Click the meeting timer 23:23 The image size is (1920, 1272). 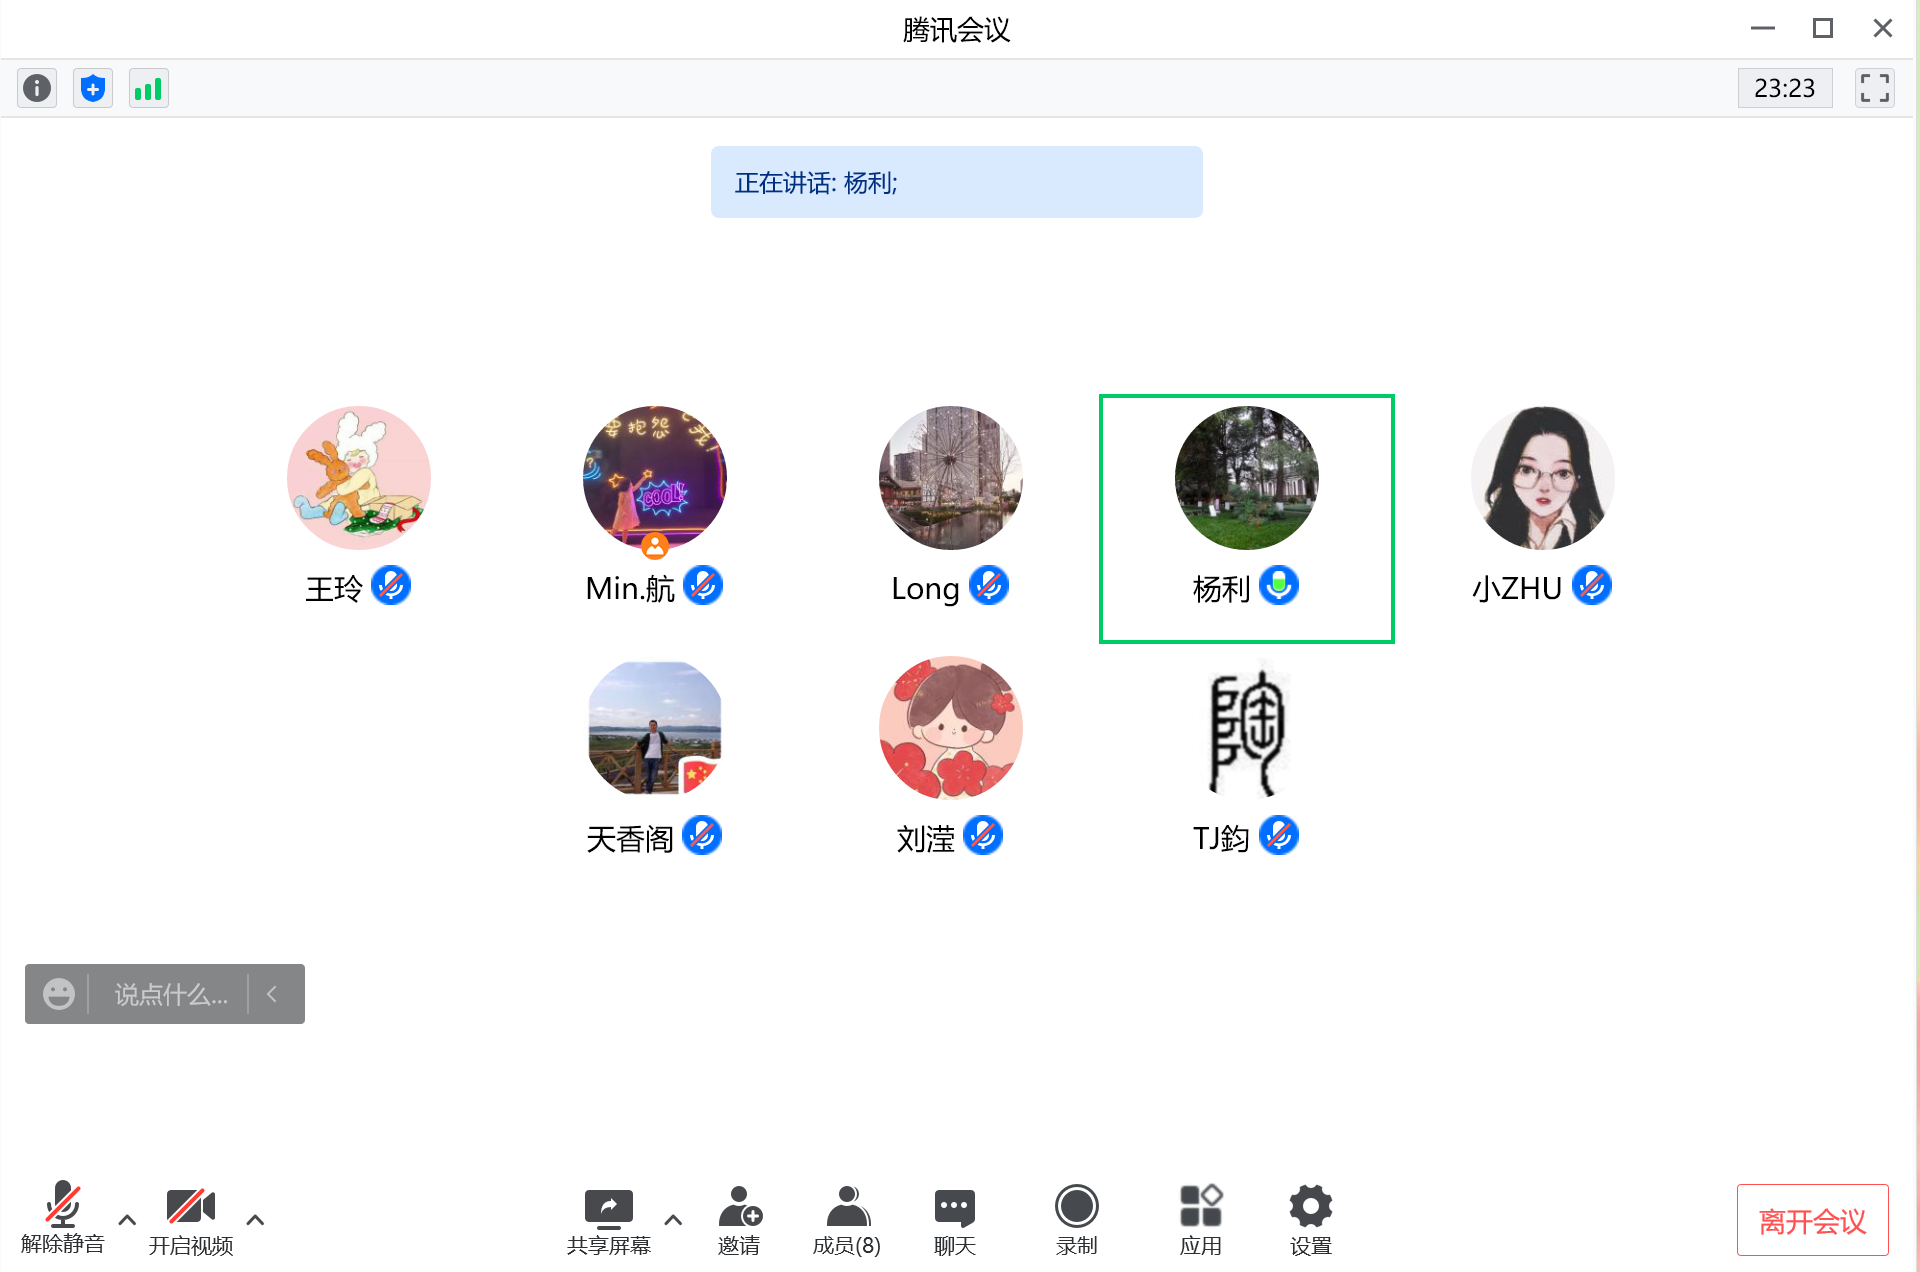(1785, 88)
